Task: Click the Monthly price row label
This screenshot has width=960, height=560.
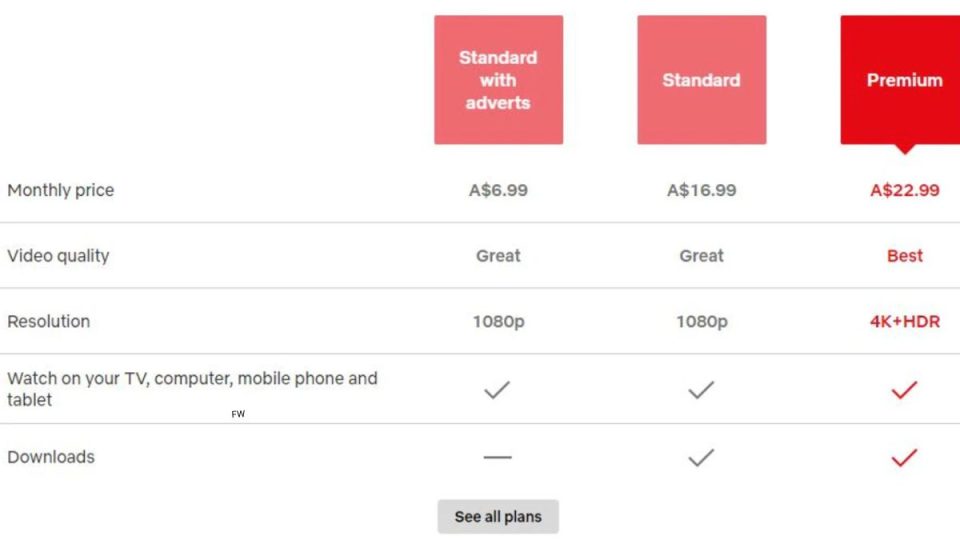Action: click(x=61, y=190)
